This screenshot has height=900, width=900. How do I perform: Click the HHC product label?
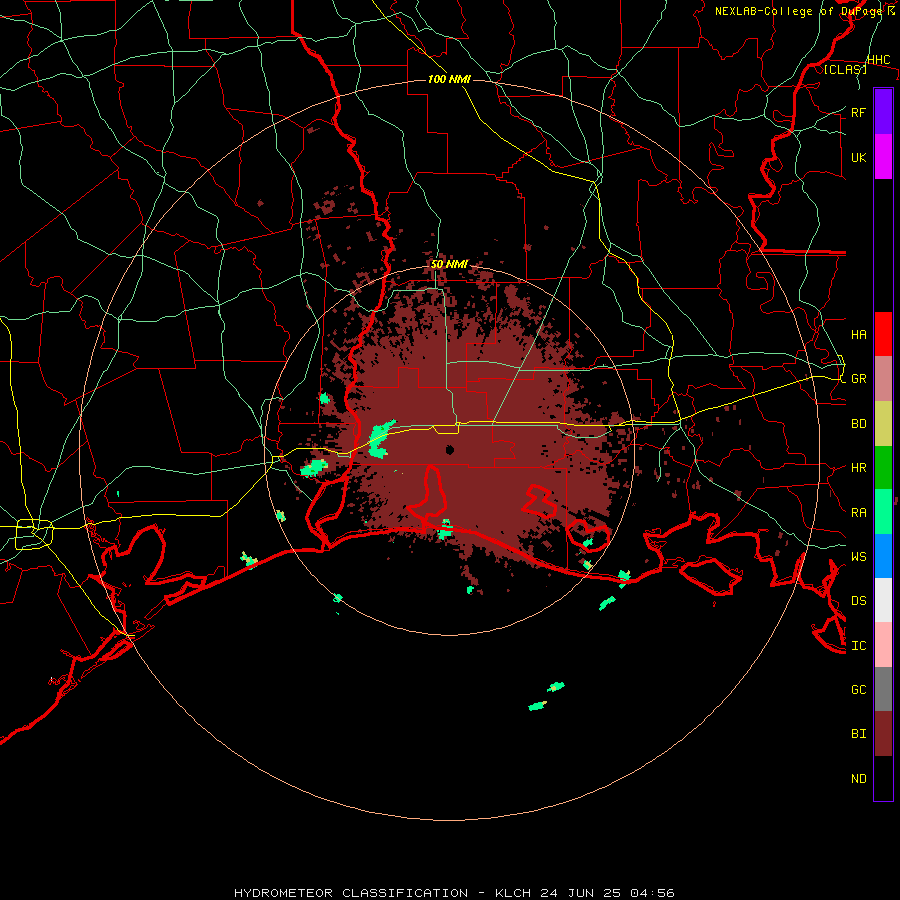(x=879, y=60)
